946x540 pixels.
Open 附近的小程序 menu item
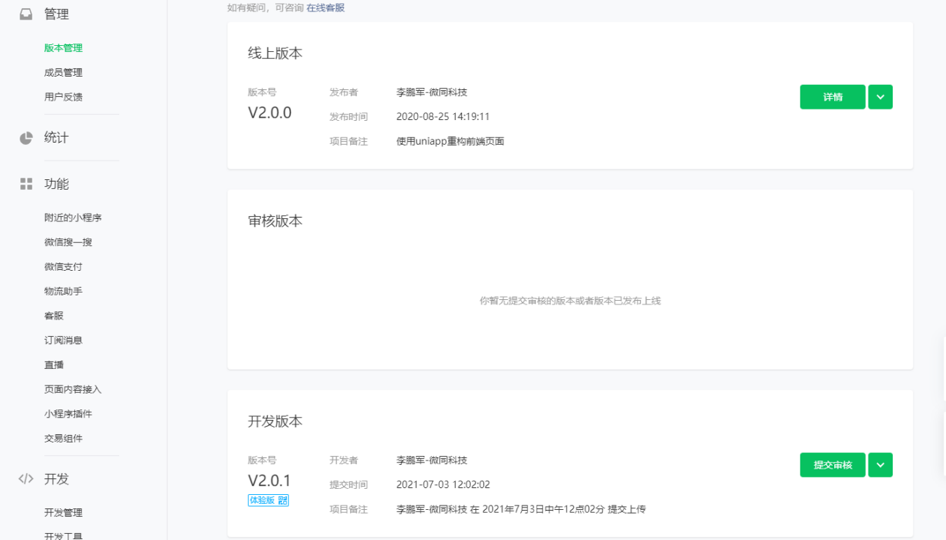click(x=73, y=218)
